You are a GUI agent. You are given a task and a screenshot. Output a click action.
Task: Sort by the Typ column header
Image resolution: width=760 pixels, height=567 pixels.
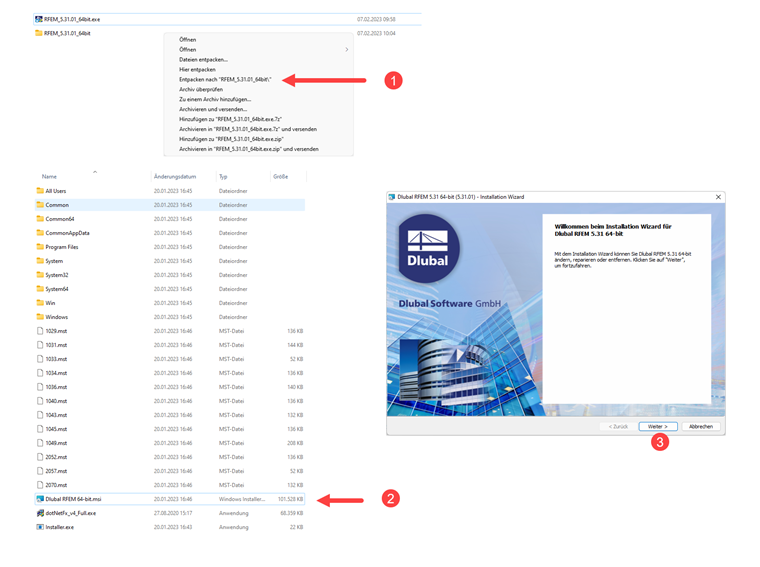(x=223, y=177)
